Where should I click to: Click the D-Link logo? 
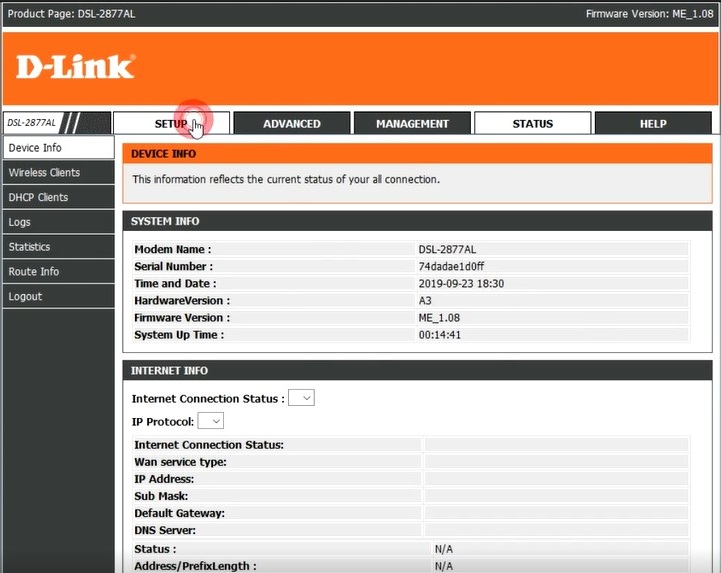coord(76,67)
